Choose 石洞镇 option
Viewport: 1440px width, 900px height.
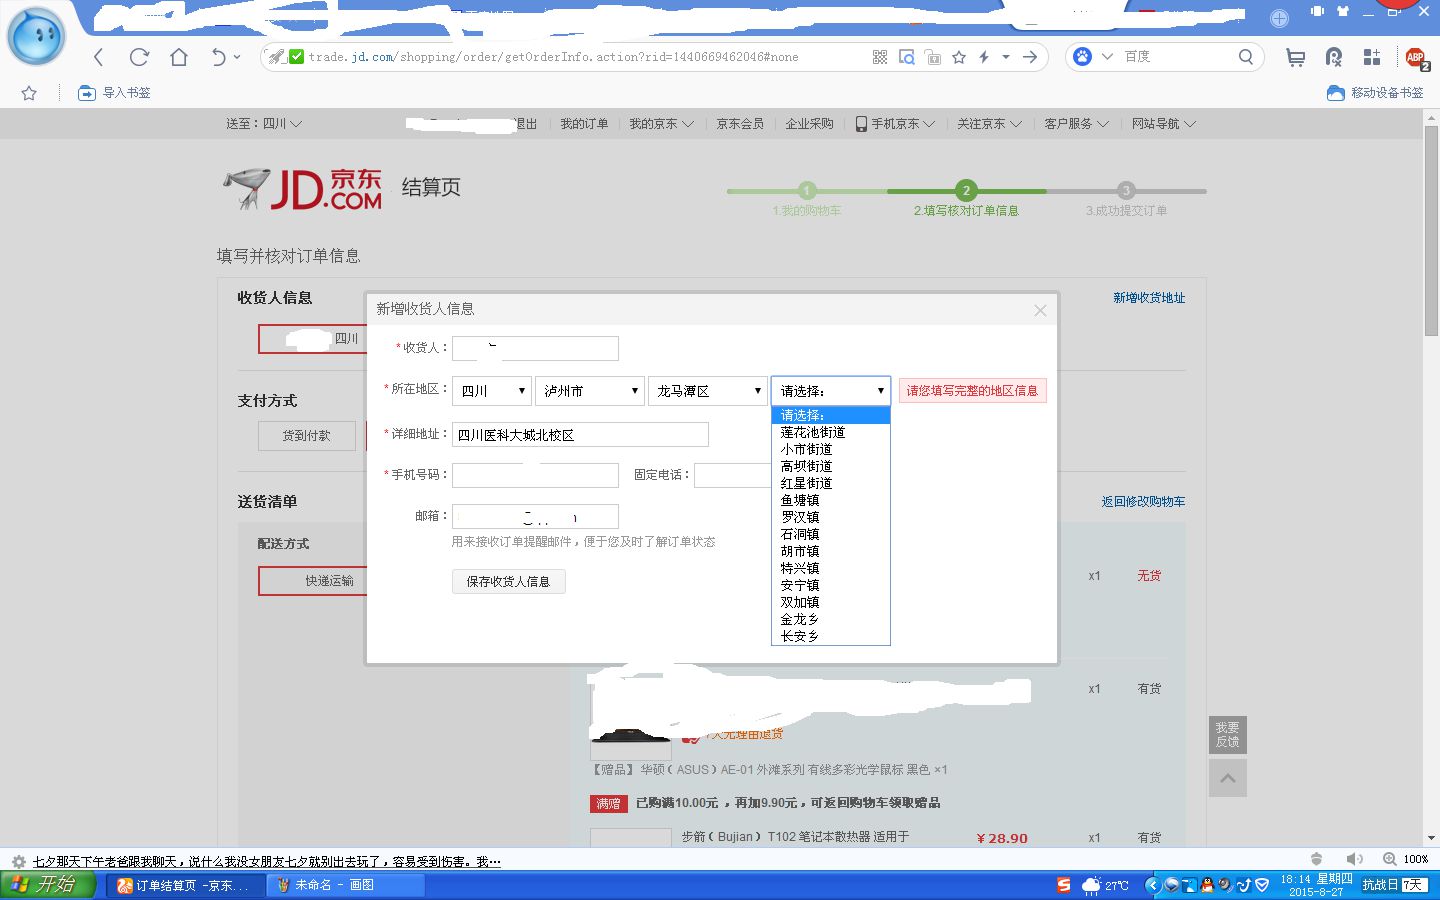830,534
